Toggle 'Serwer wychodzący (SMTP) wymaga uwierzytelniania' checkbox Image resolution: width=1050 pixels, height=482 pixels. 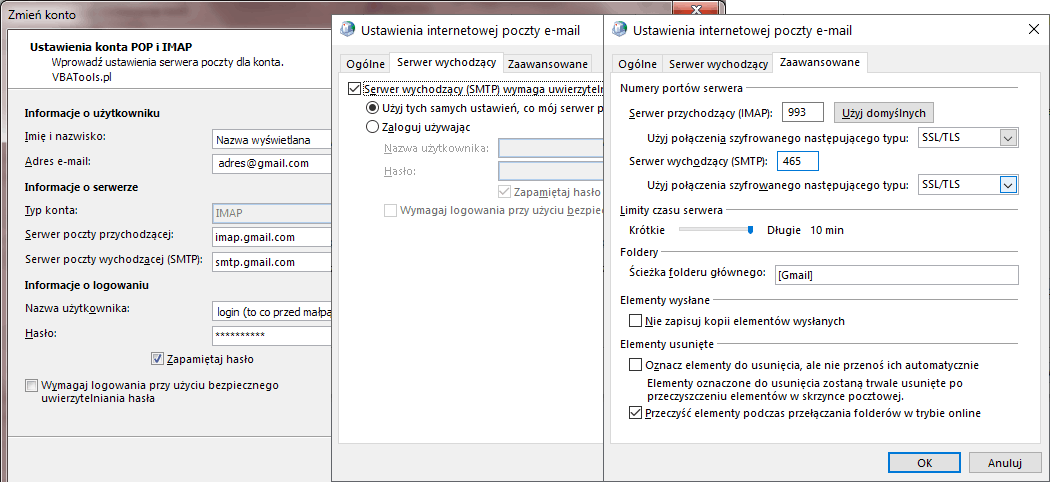(354, 88)
